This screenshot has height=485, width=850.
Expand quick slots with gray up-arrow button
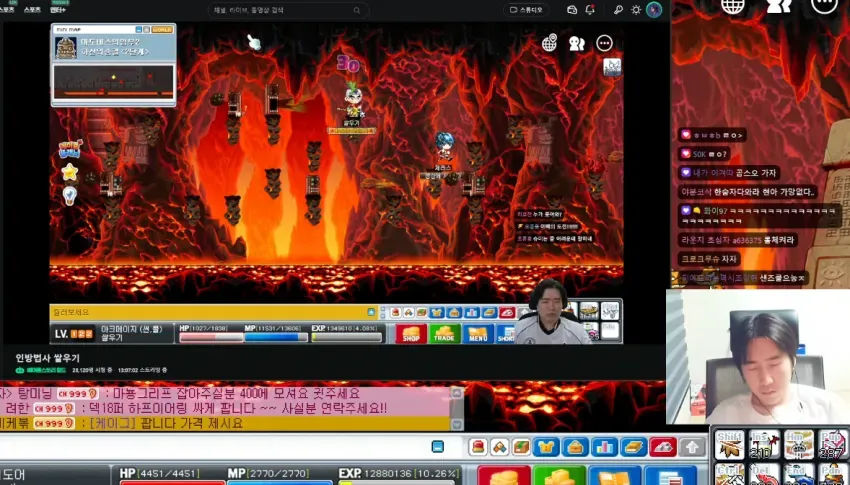pyautogui.click(x=692, y=447)
